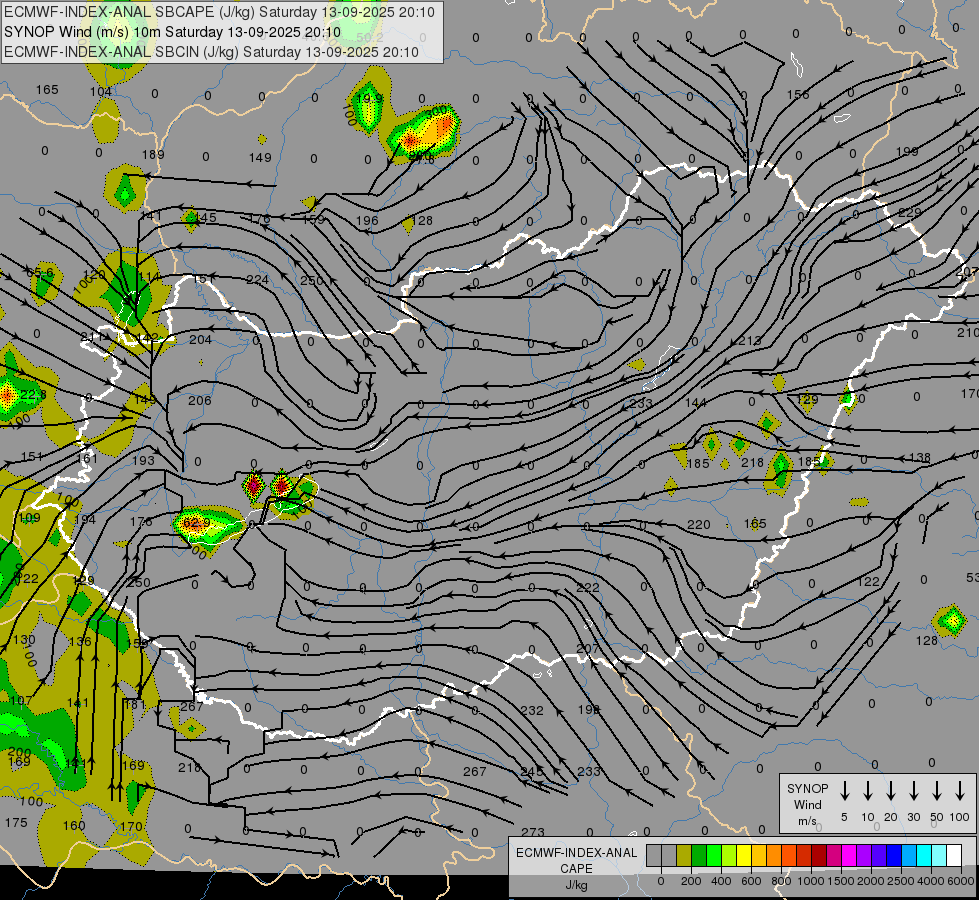Click the 400 tick label on CAPE scale

coord(721,881)
